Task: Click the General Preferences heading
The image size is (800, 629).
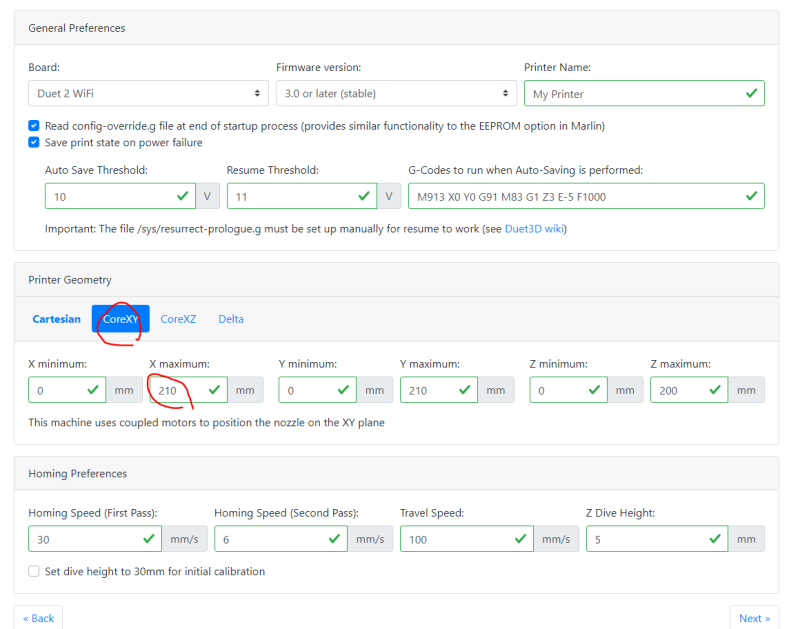Action: click(77, 28)
